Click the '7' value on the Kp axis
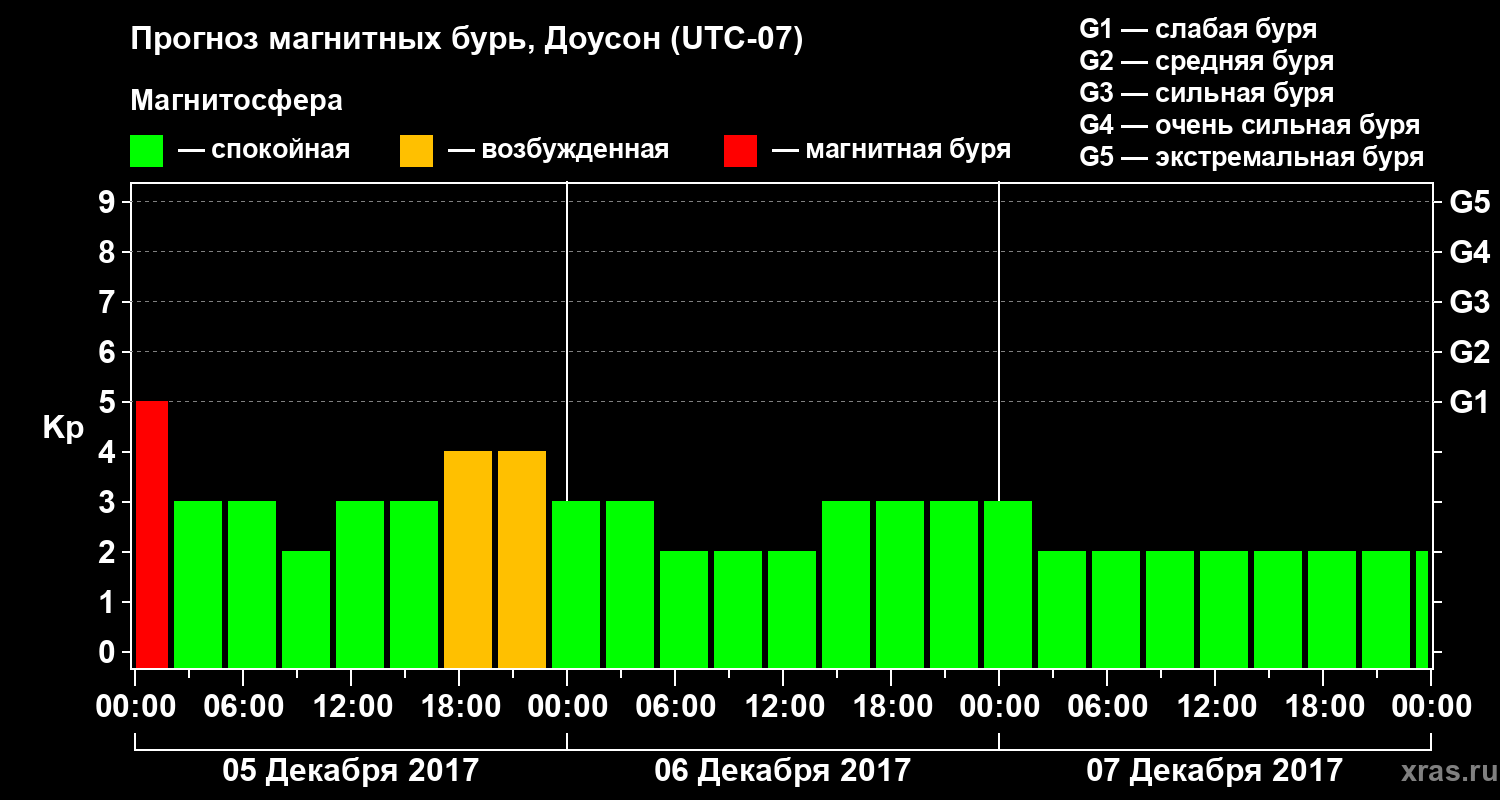The width and height of the screenshot is (1500, 800). [109, 302]
